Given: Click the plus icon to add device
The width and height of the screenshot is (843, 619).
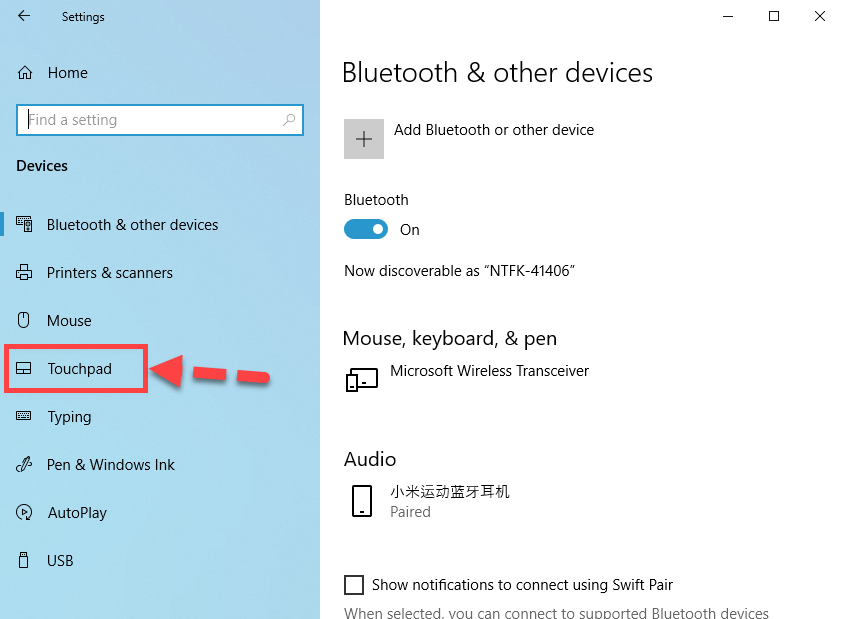Looking at the screenshot, I should pos(364,139).
